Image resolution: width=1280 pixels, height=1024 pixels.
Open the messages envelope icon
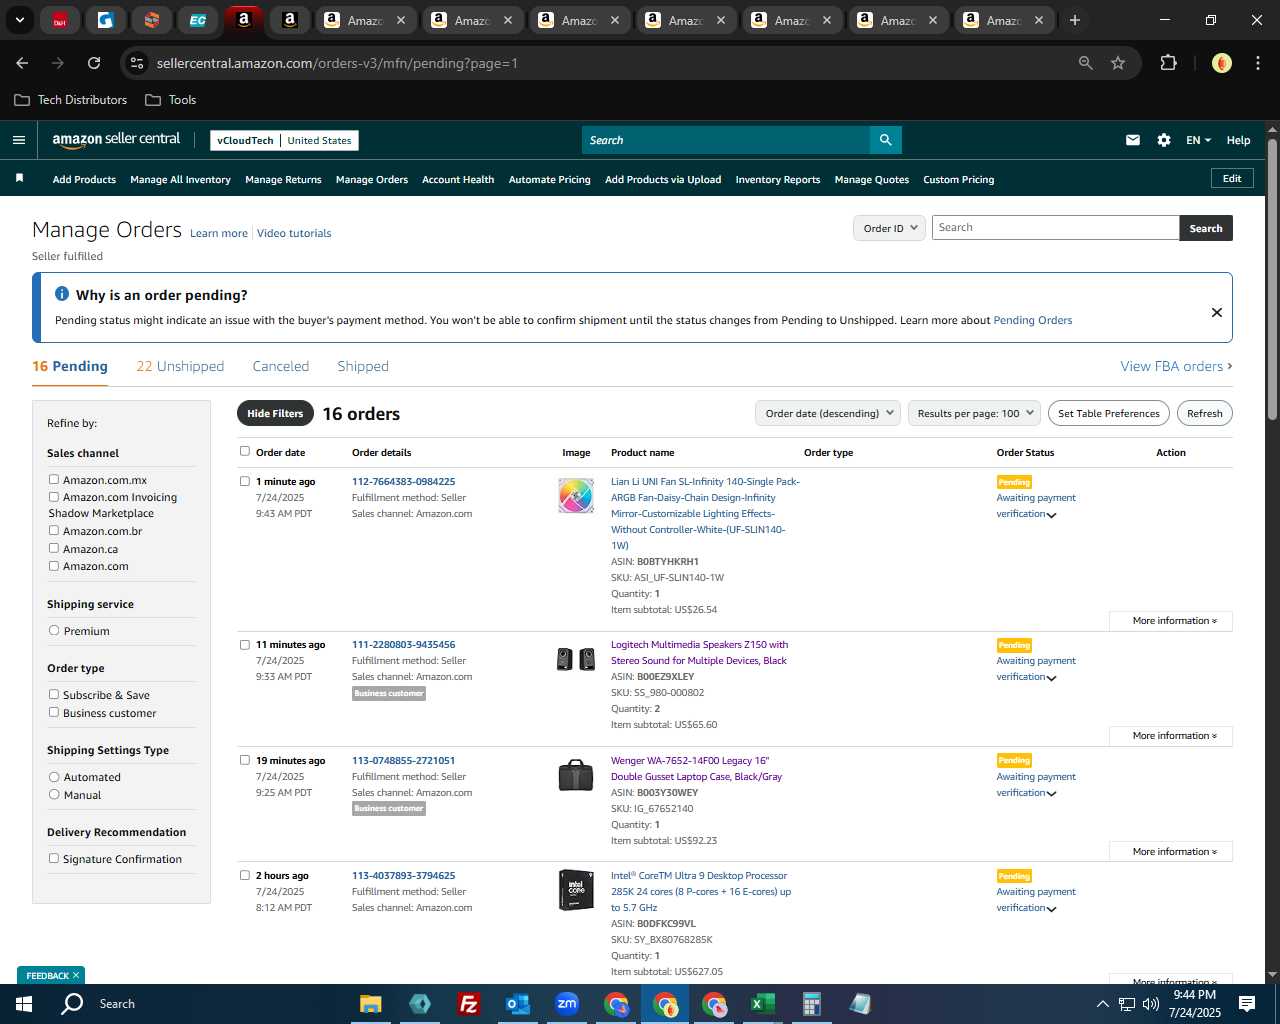(1133, 140)
